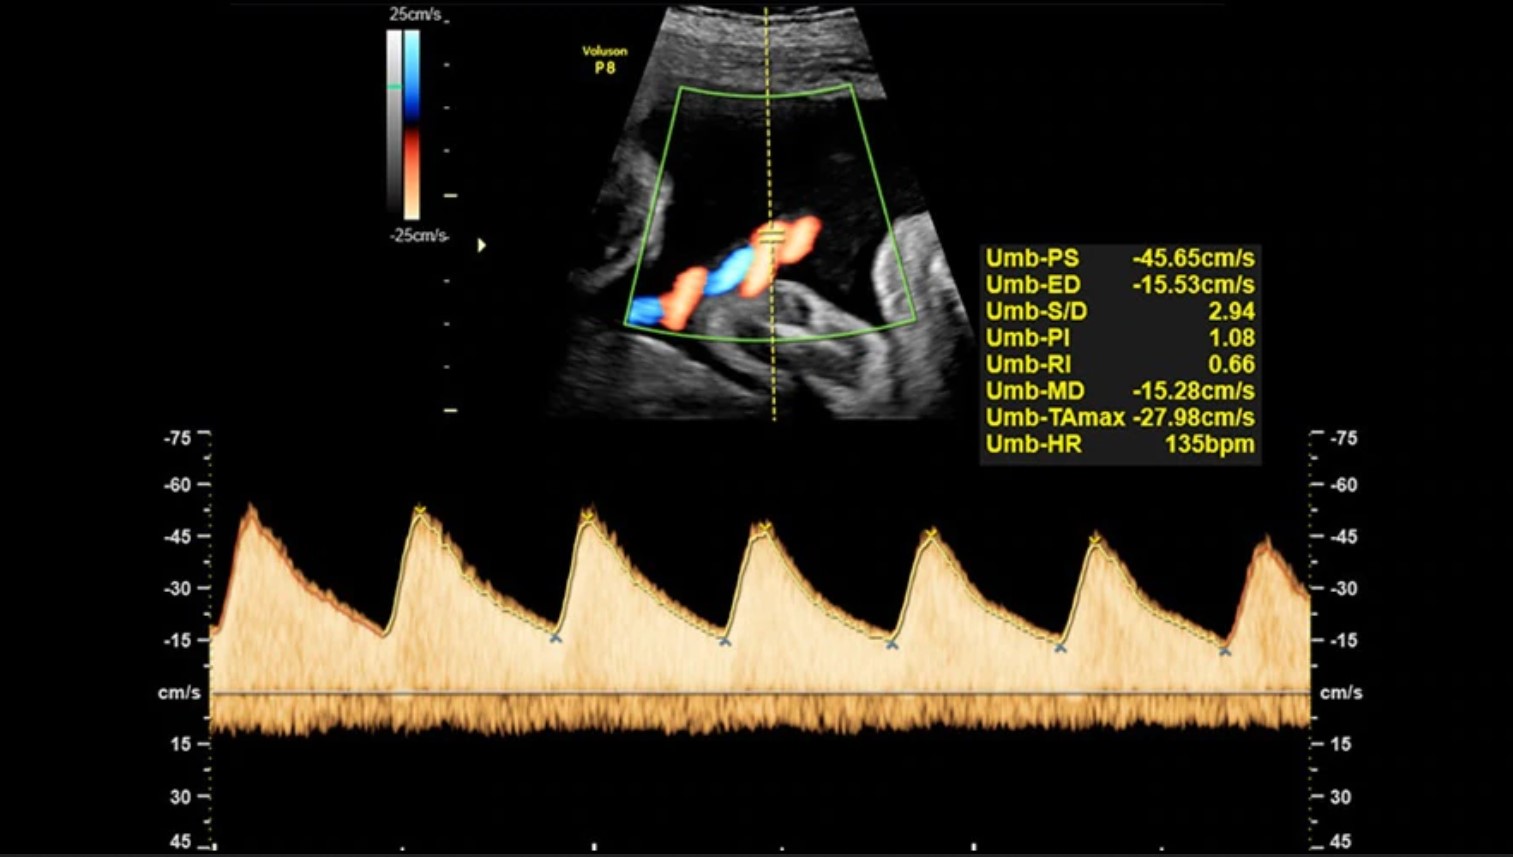Screen dimensions: 1513x857
Task: Choose the Umb-RI result line
Action: coord(1119,365)
